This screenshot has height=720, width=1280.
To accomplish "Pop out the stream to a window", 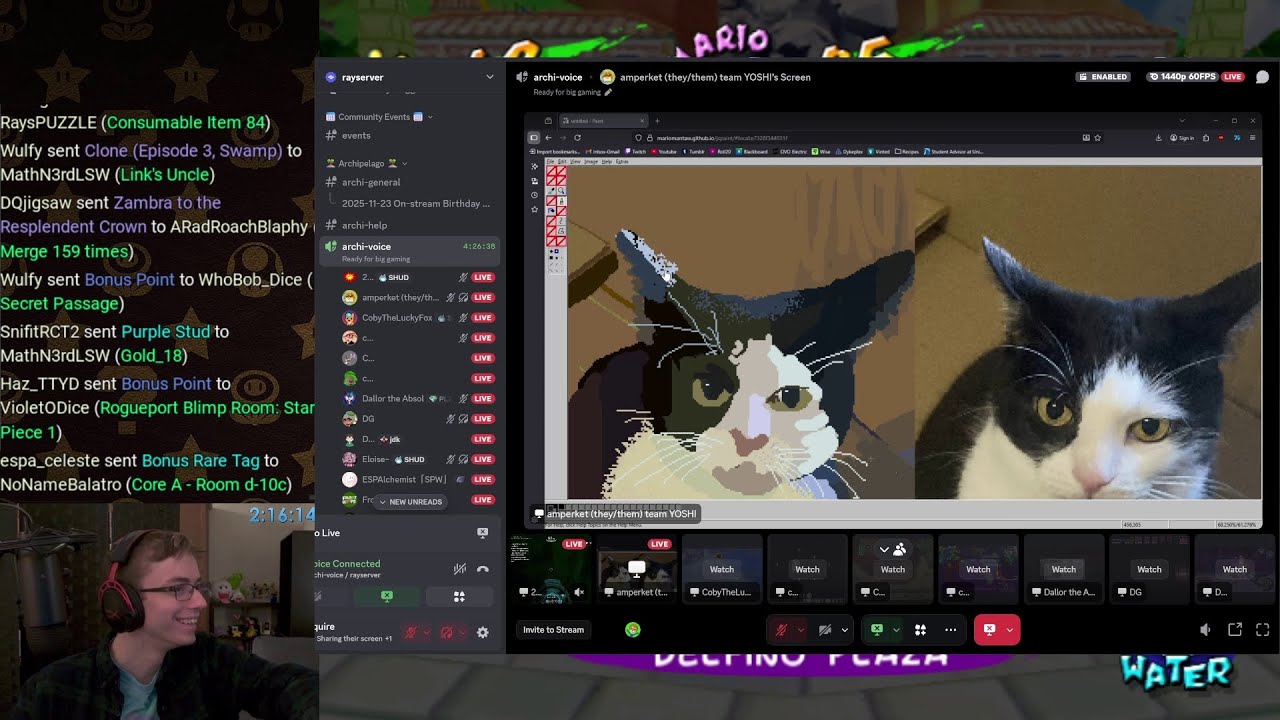I will pyautogui.click(x=1235, y=630).
